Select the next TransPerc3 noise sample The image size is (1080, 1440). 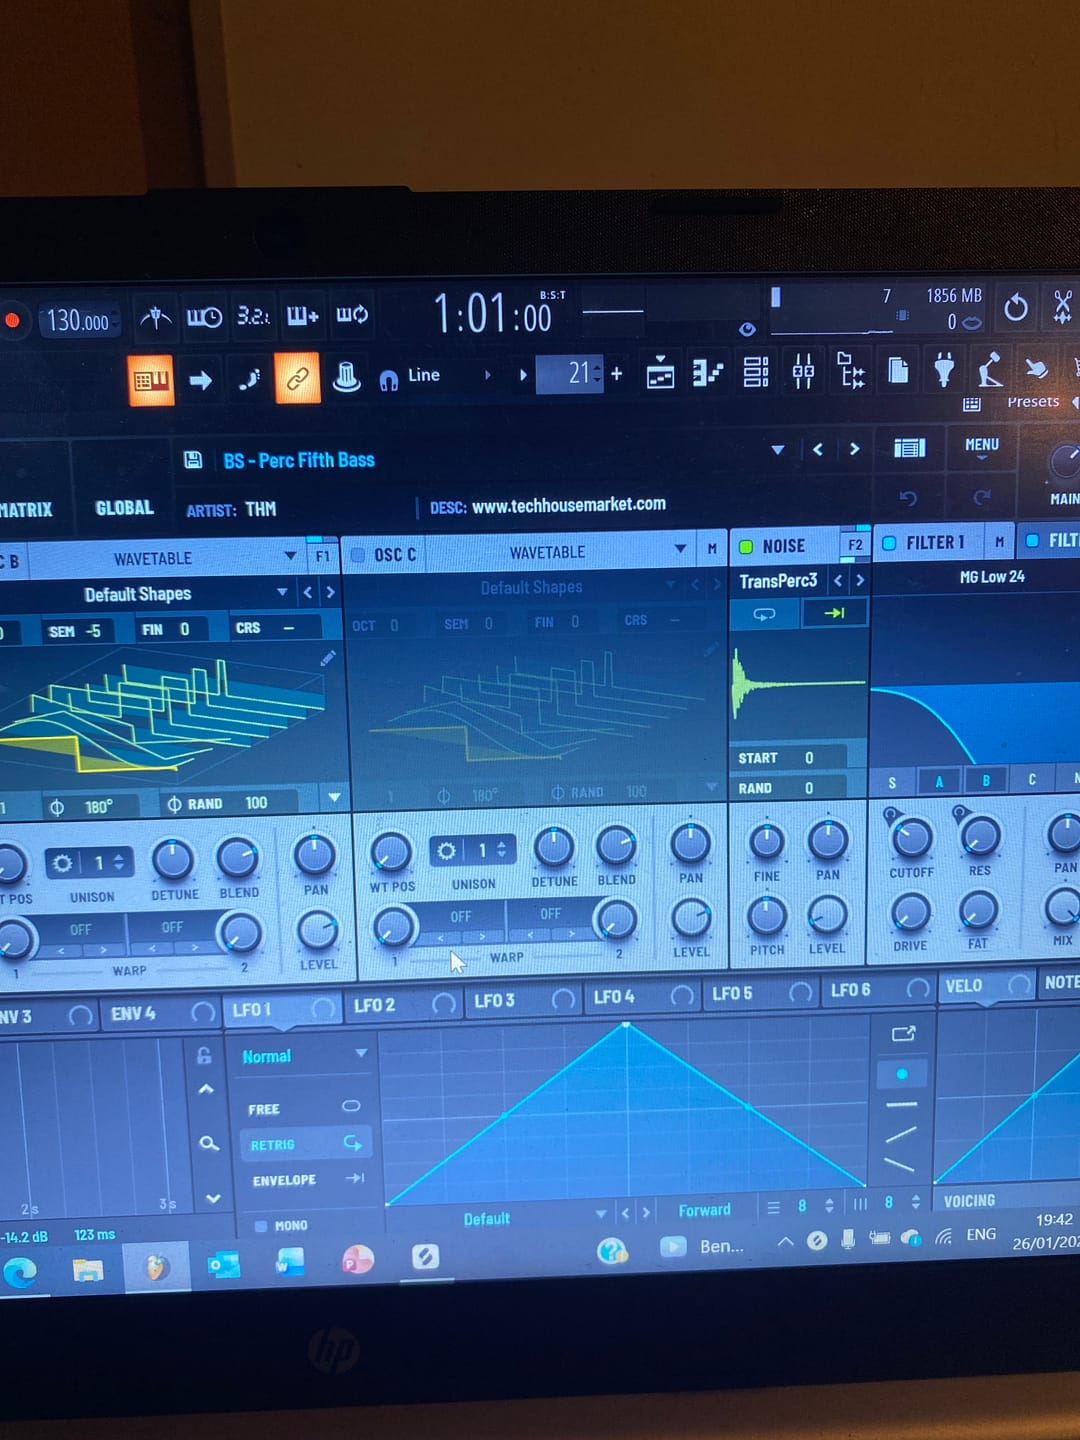(x=860, y=579)
